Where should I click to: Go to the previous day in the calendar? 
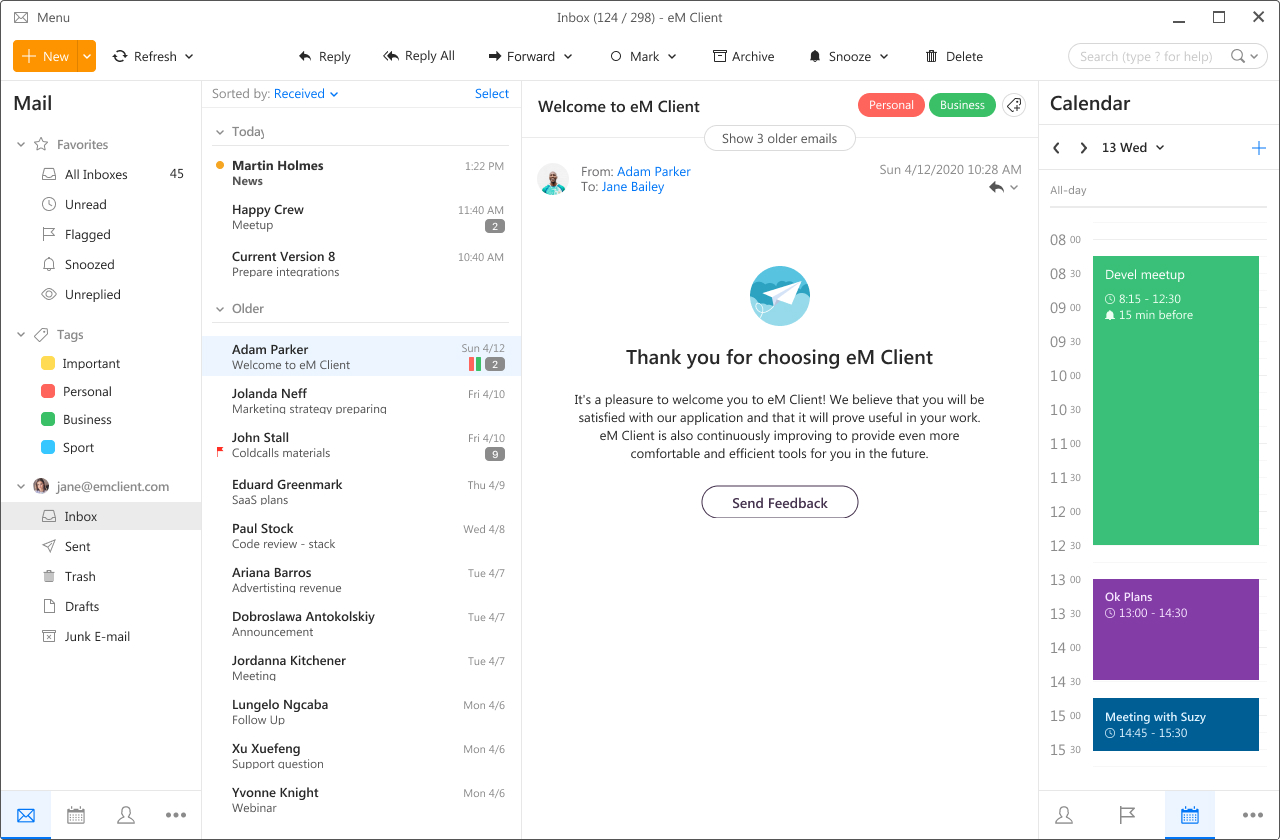1057,148
